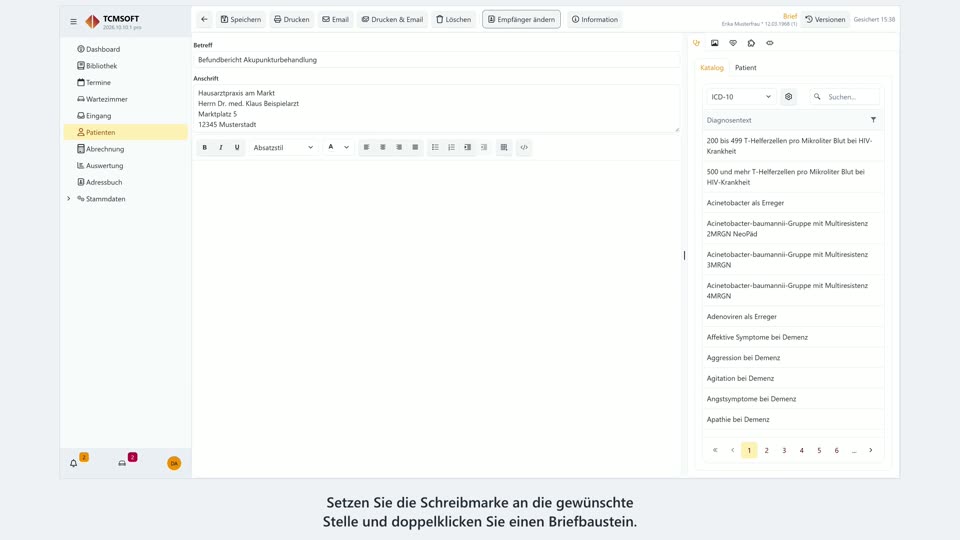Open Auswertung in the sidebar
Viewport: 960px width, 540px height.
[126, 165]
